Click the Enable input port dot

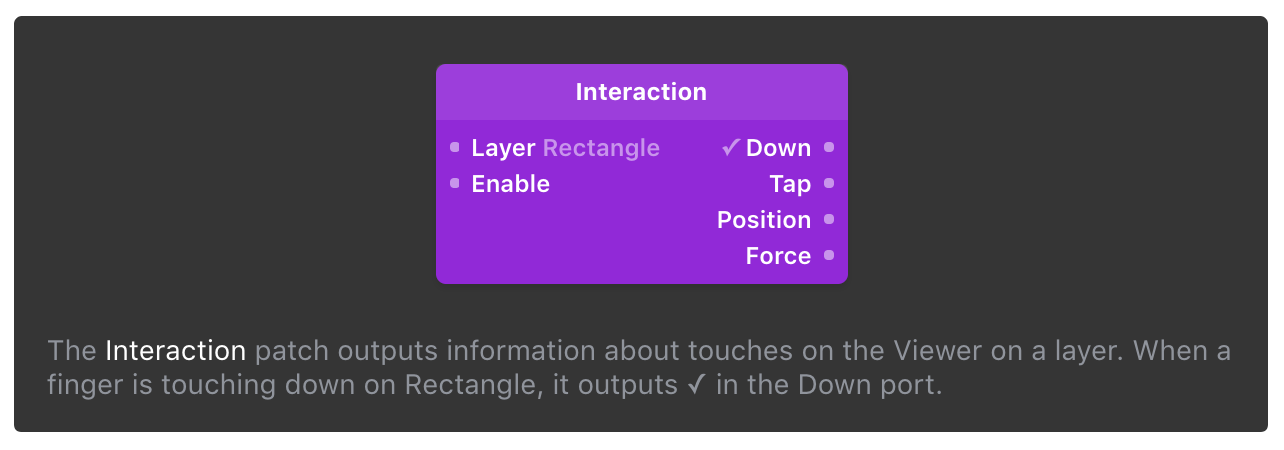[455, 183]
